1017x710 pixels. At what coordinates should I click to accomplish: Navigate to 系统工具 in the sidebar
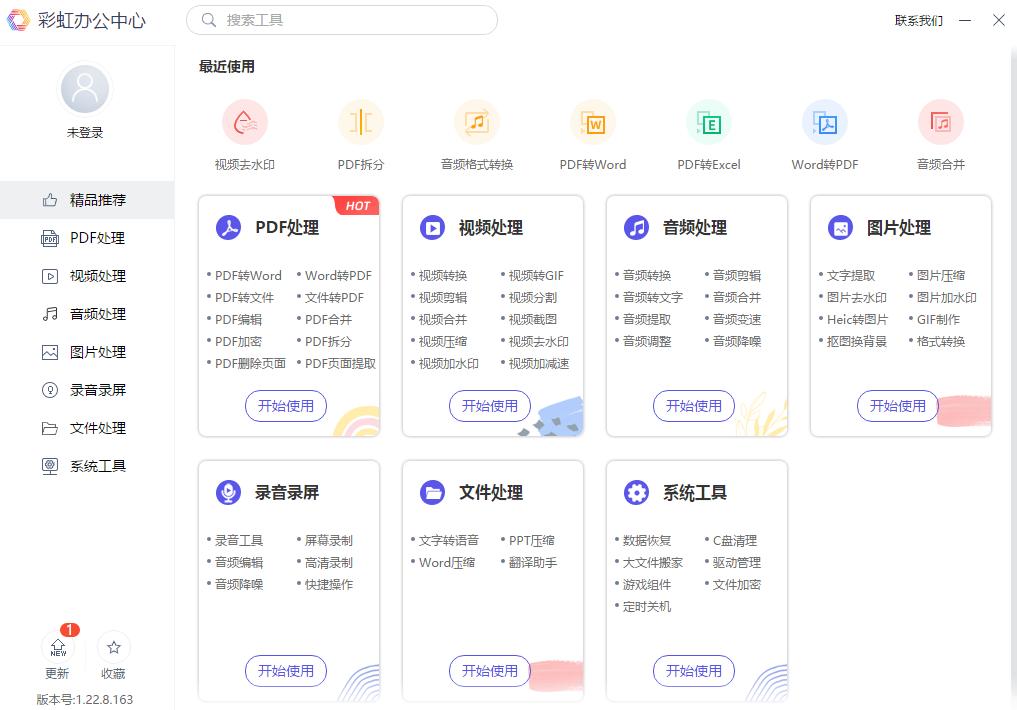(50, 466)
